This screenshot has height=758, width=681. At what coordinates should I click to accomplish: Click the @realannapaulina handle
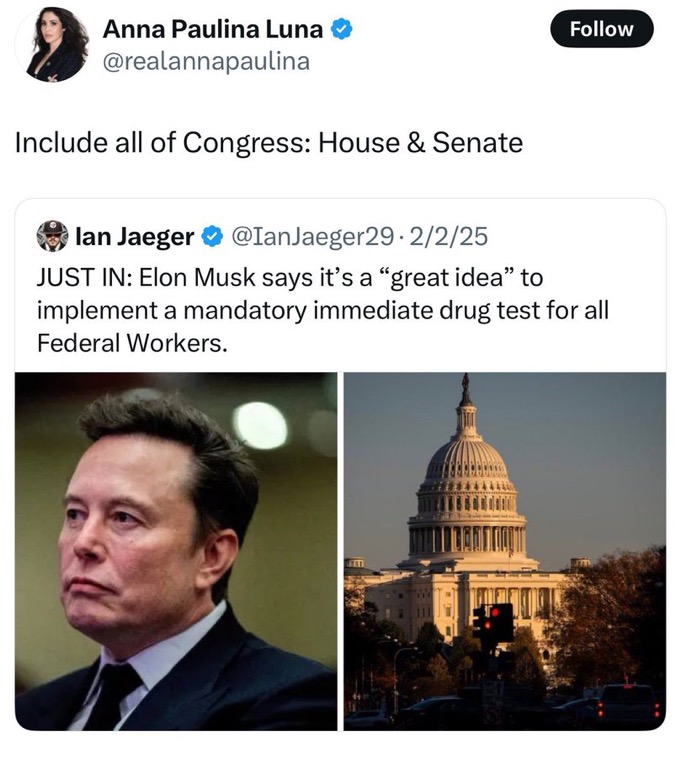click(x=206, y=62)
